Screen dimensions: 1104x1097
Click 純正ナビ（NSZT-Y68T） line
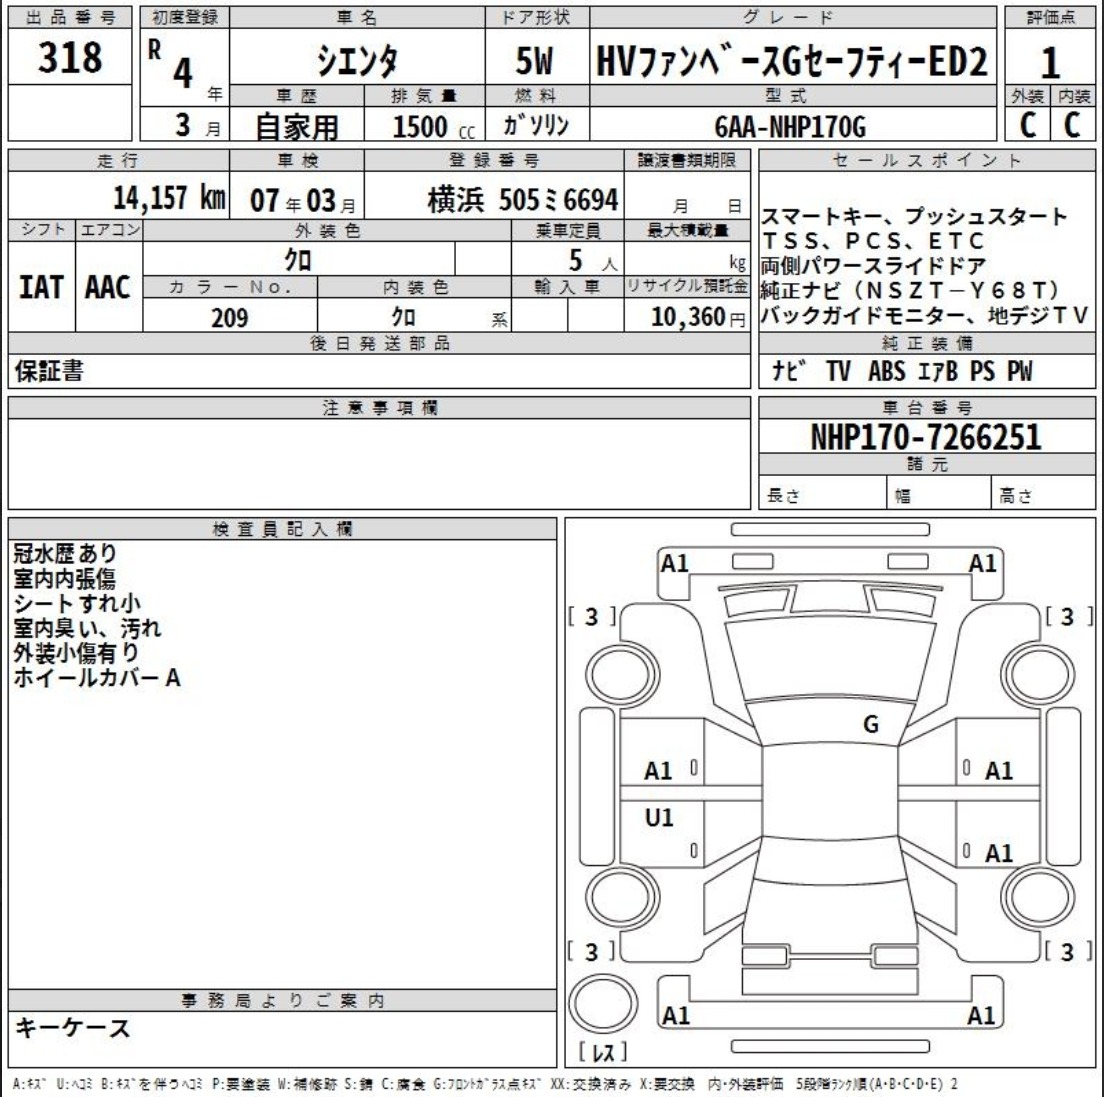910,290
